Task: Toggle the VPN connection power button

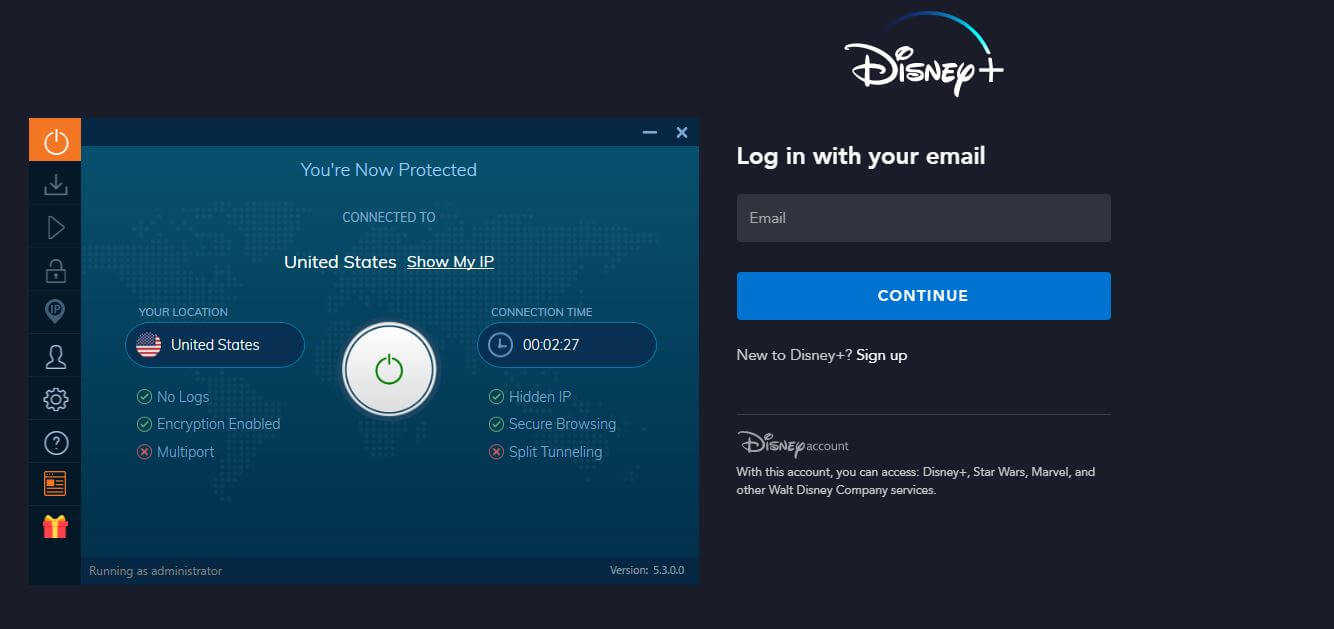Action: [x=389, y=370]
